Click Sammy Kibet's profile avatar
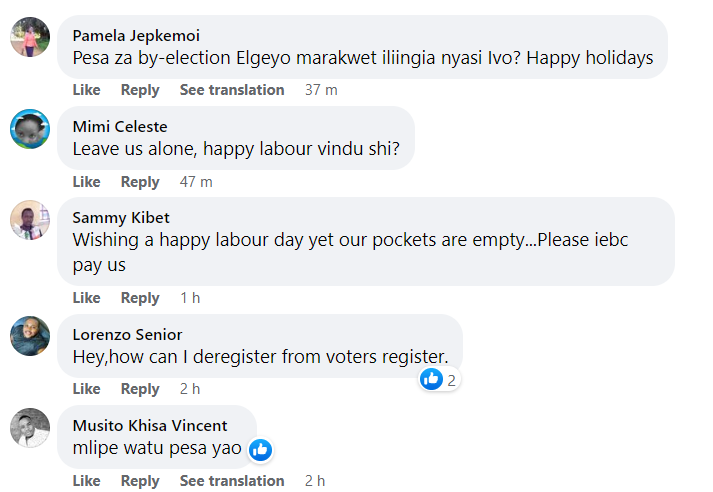This screenshot has height=492, width=713. [30, 220]
